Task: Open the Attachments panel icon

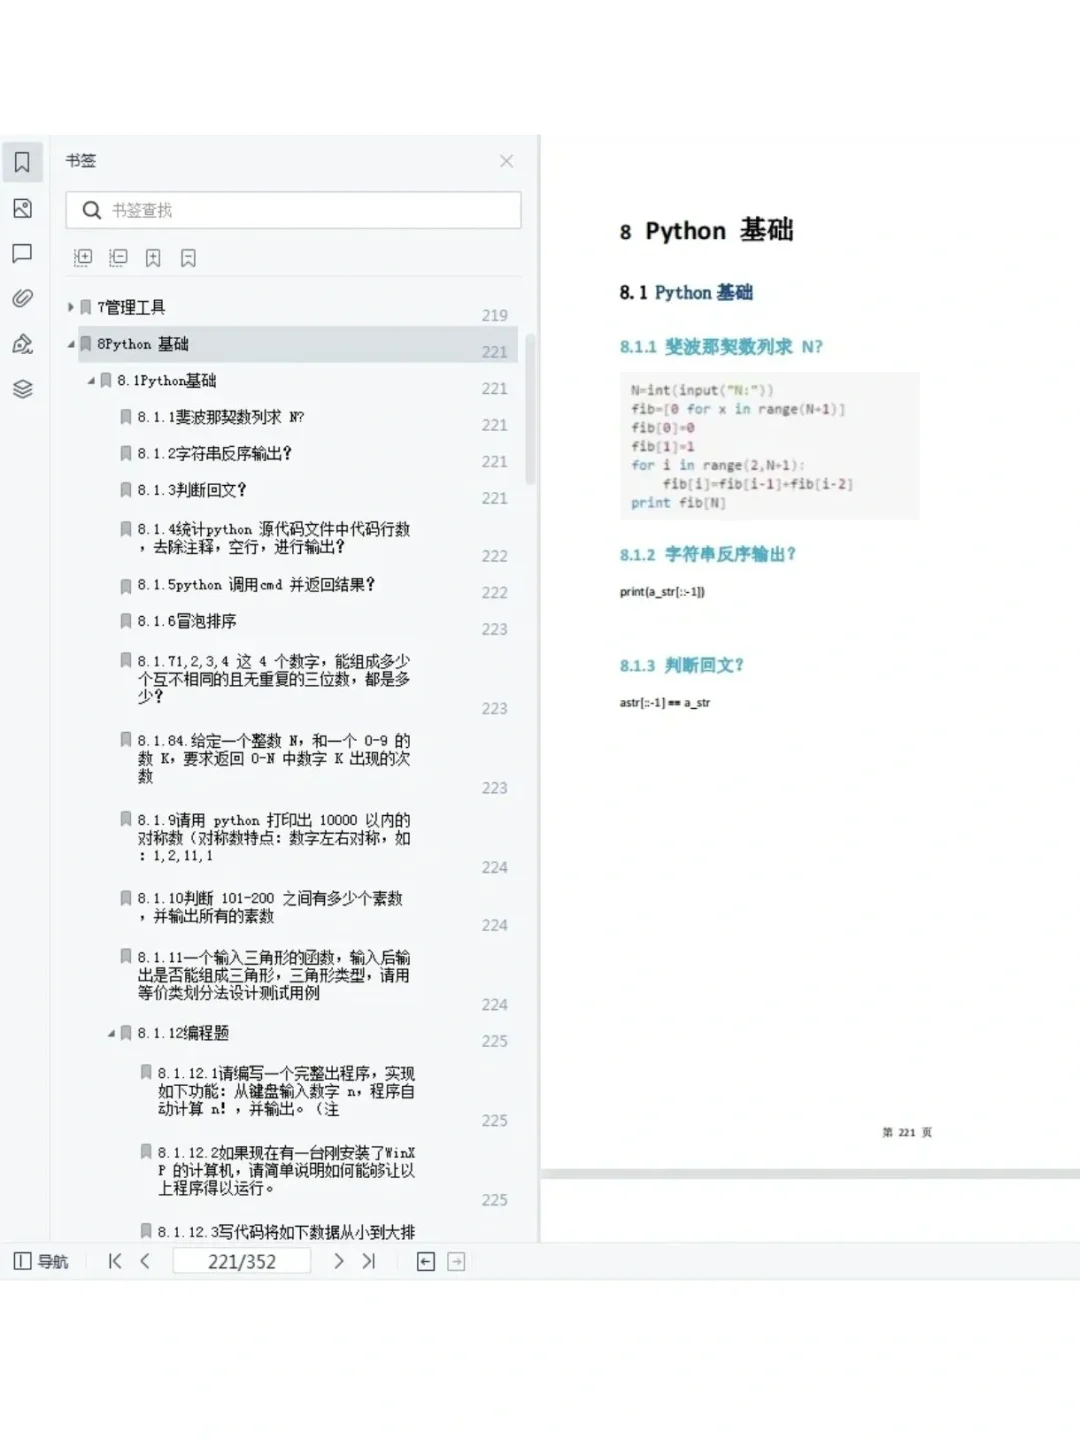Action: point(22,297)
